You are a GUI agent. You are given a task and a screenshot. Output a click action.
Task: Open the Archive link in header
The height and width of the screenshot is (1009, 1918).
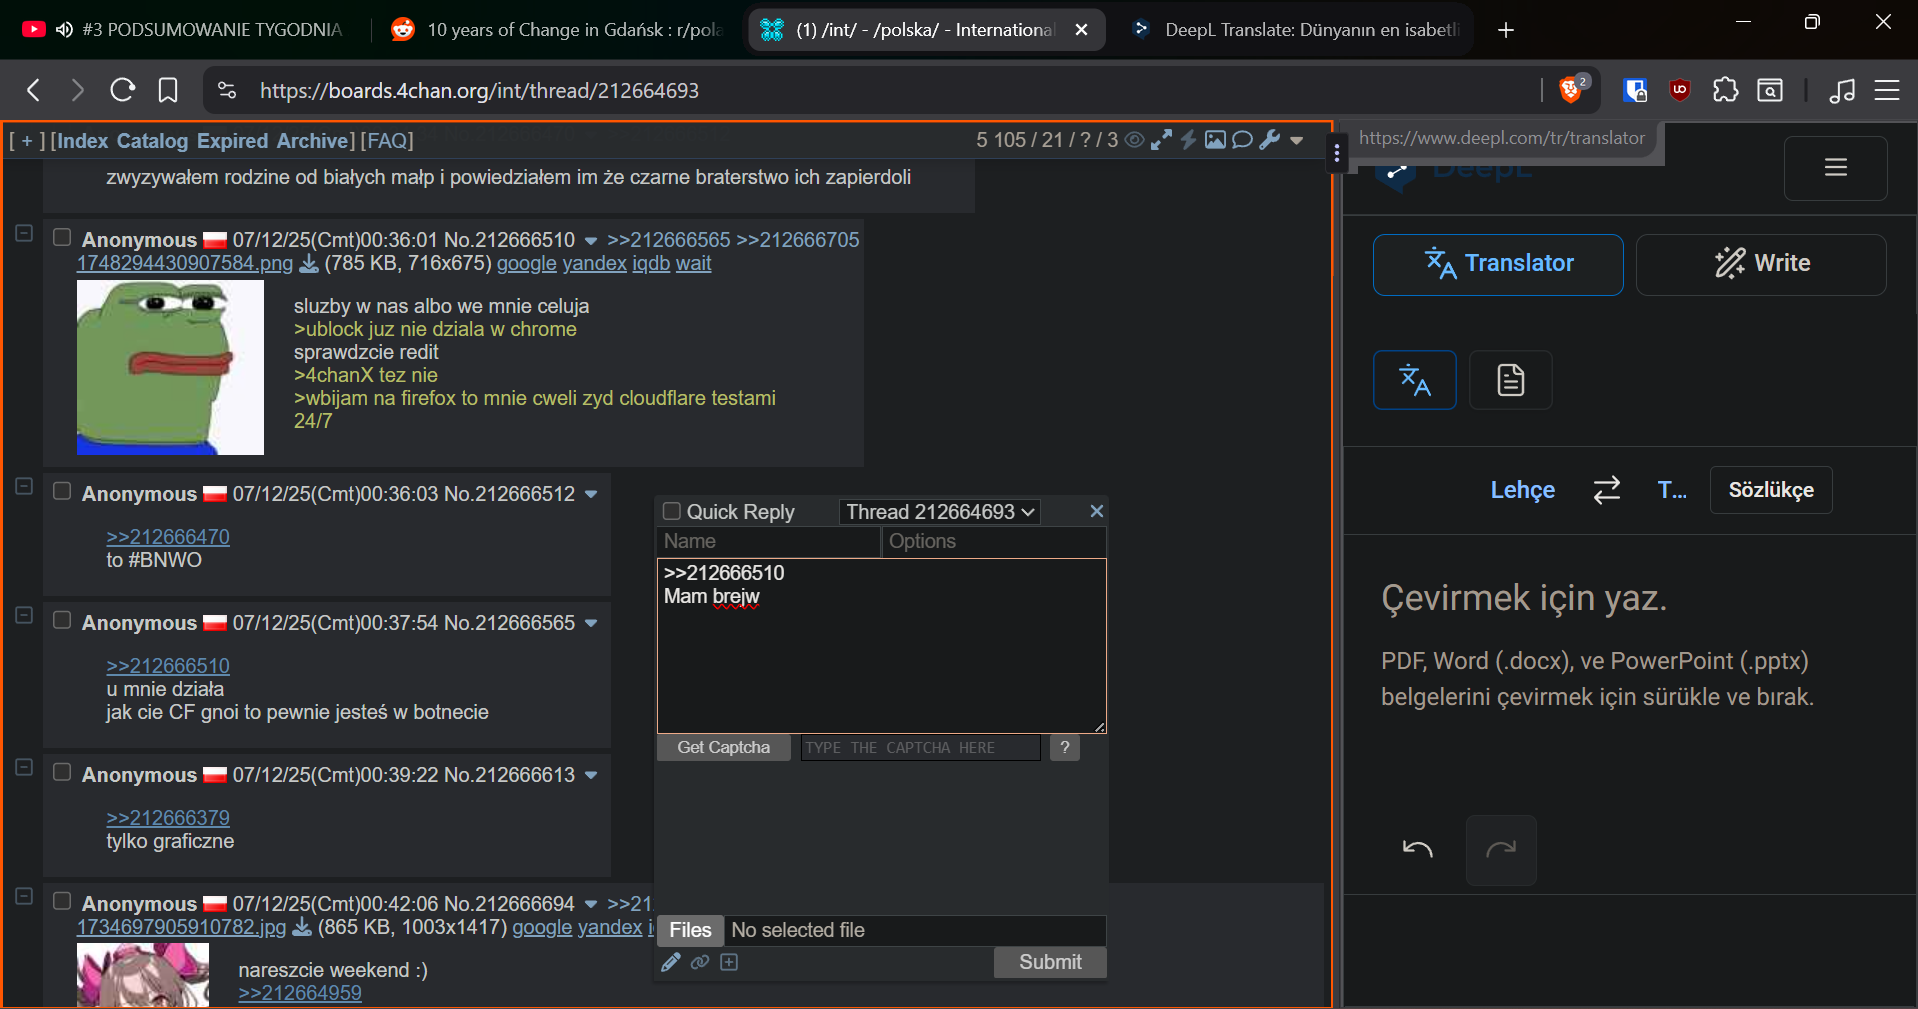tap(311, 141)
